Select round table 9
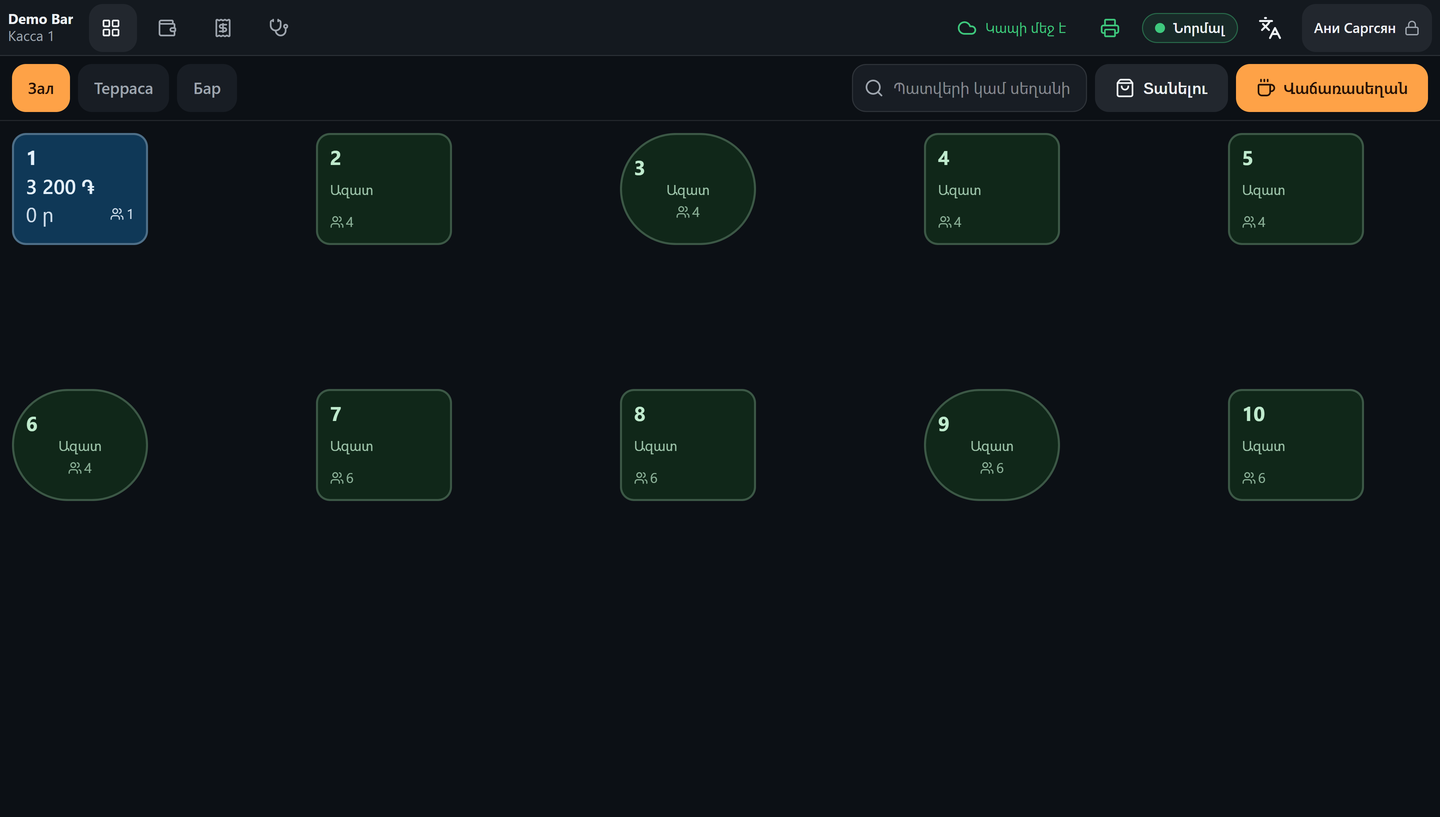The image size is (1440, 817). click(x=992, y=445)
